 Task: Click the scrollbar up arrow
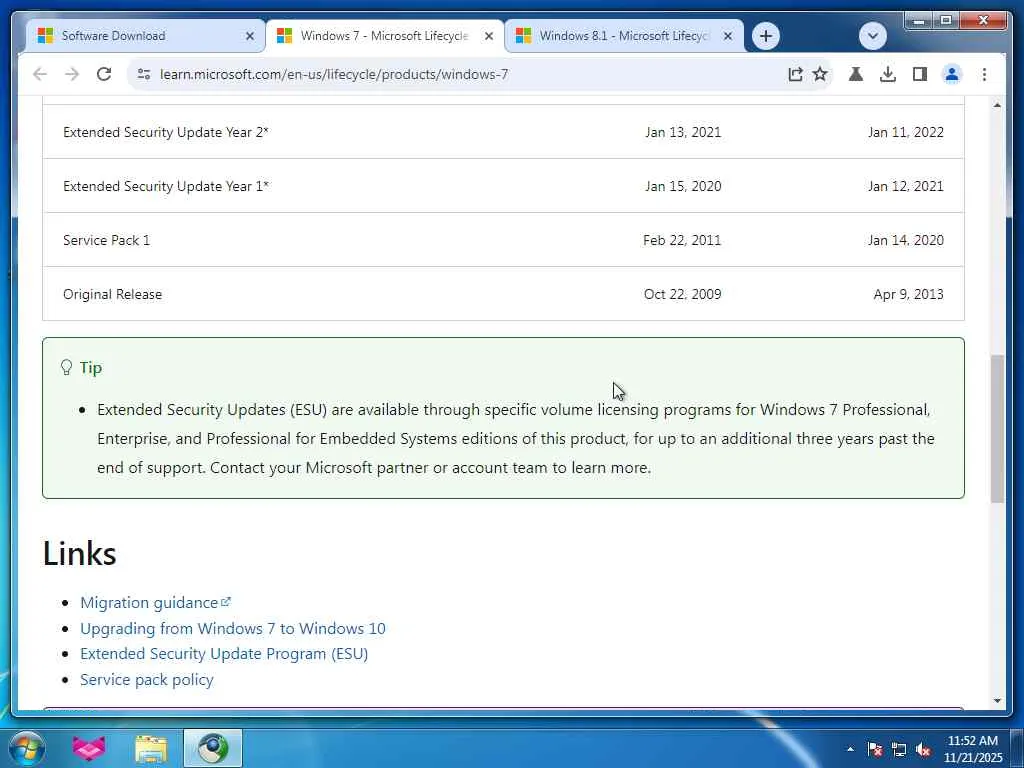(997, 105)
